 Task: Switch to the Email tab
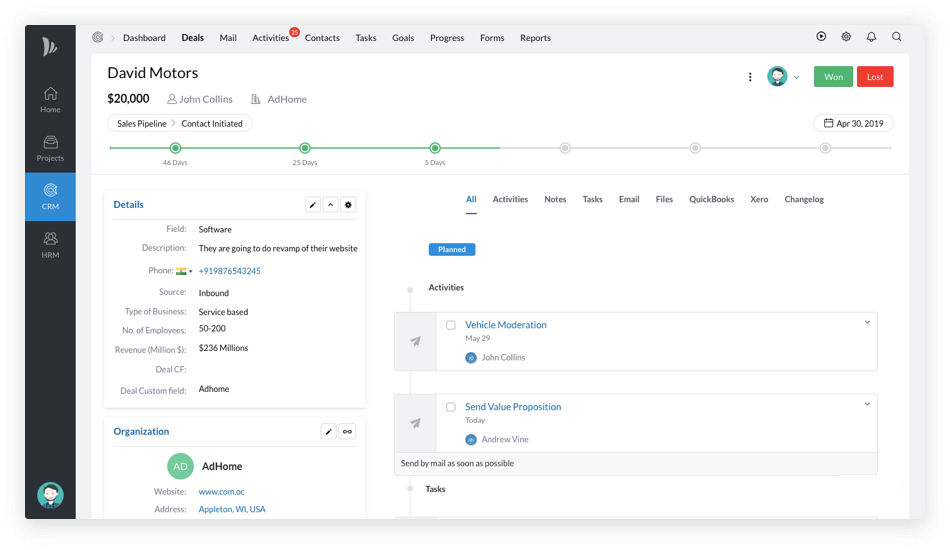coord(629,199)
